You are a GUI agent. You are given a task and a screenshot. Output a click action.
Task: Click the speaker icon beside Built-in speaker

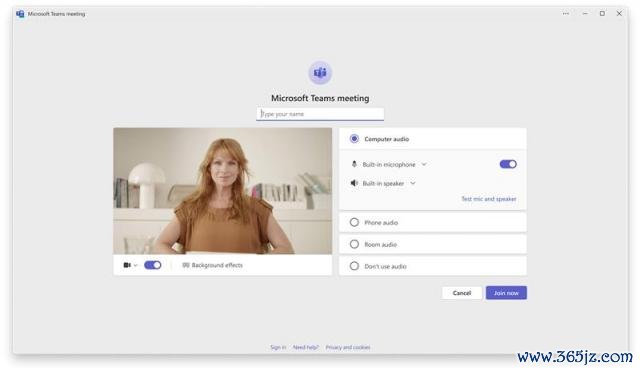354,183
